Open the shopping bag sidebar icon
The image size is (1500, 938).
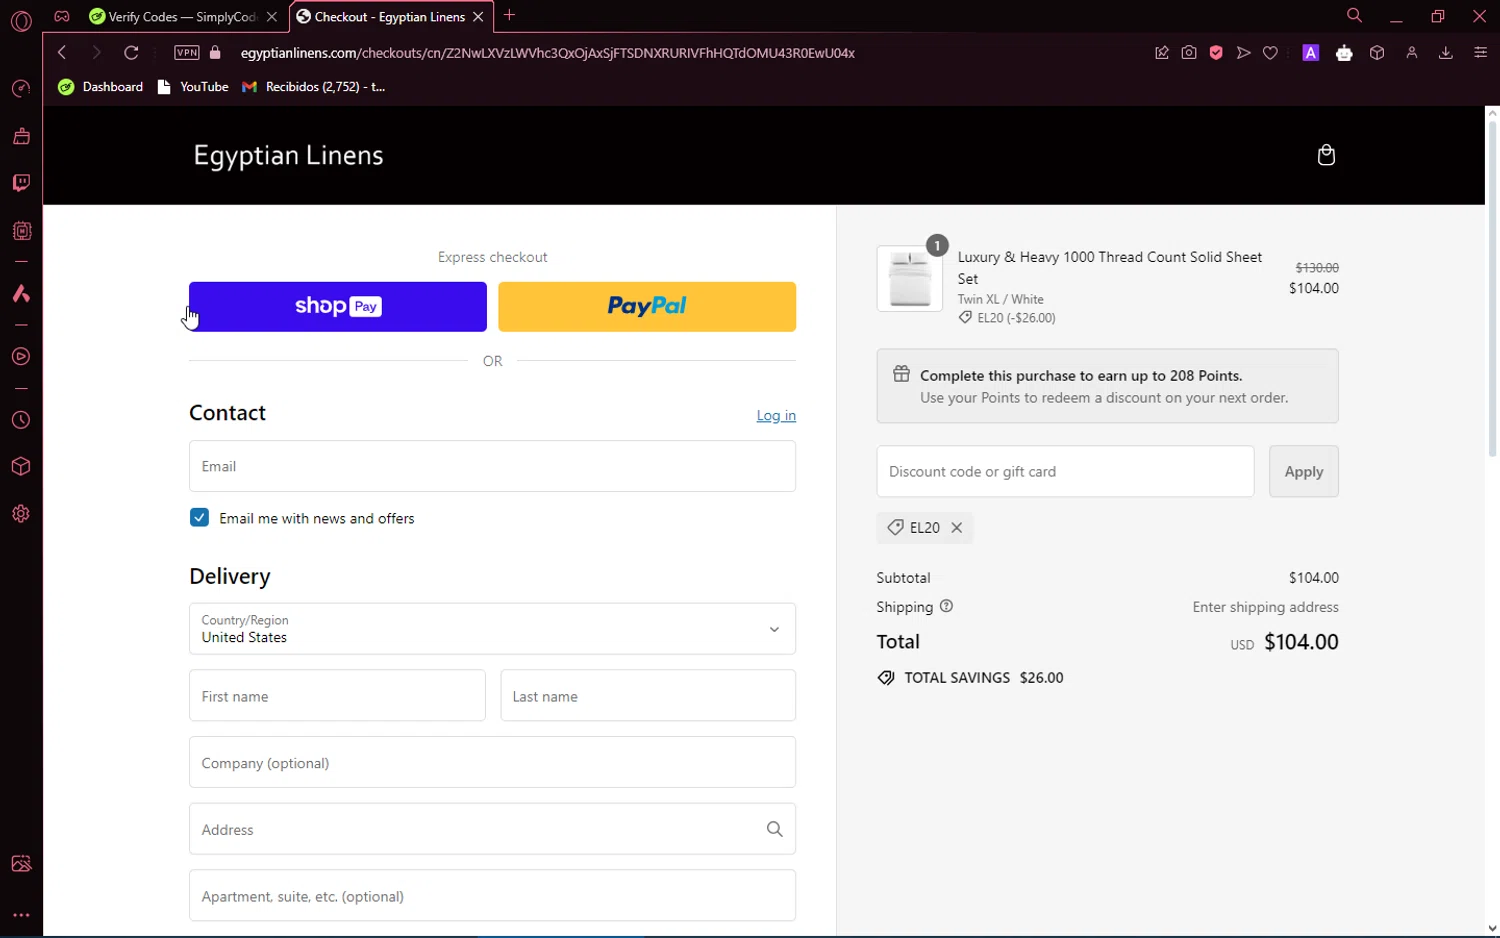[21, 136]
